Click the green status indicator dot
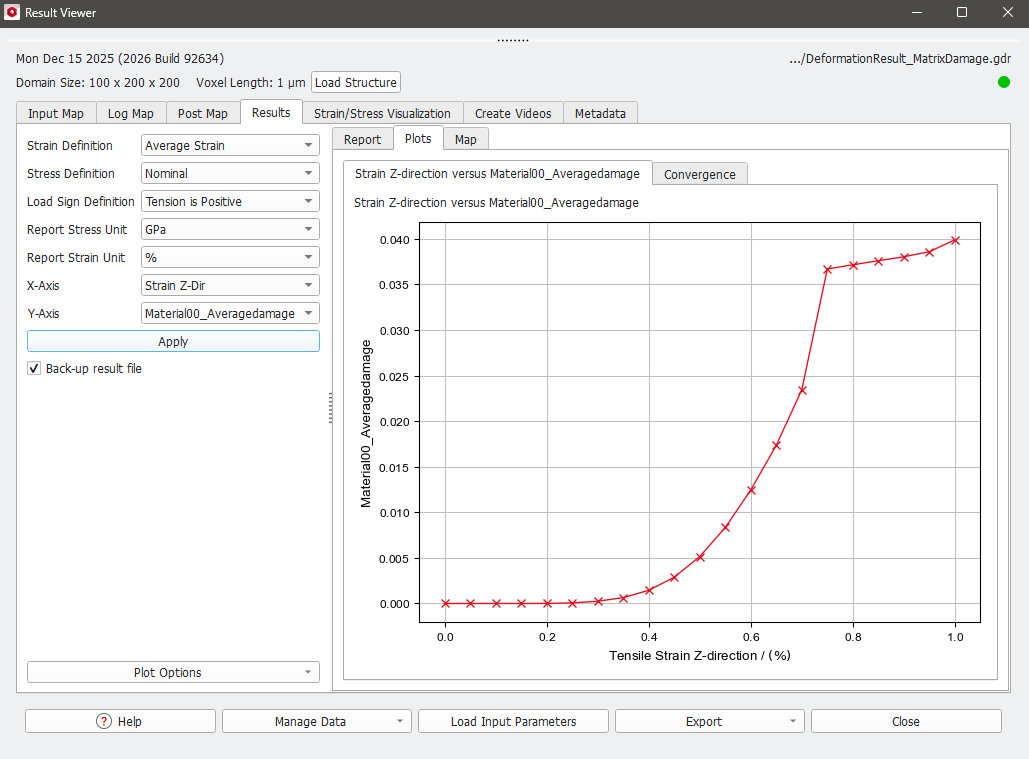 (1003, 82)
